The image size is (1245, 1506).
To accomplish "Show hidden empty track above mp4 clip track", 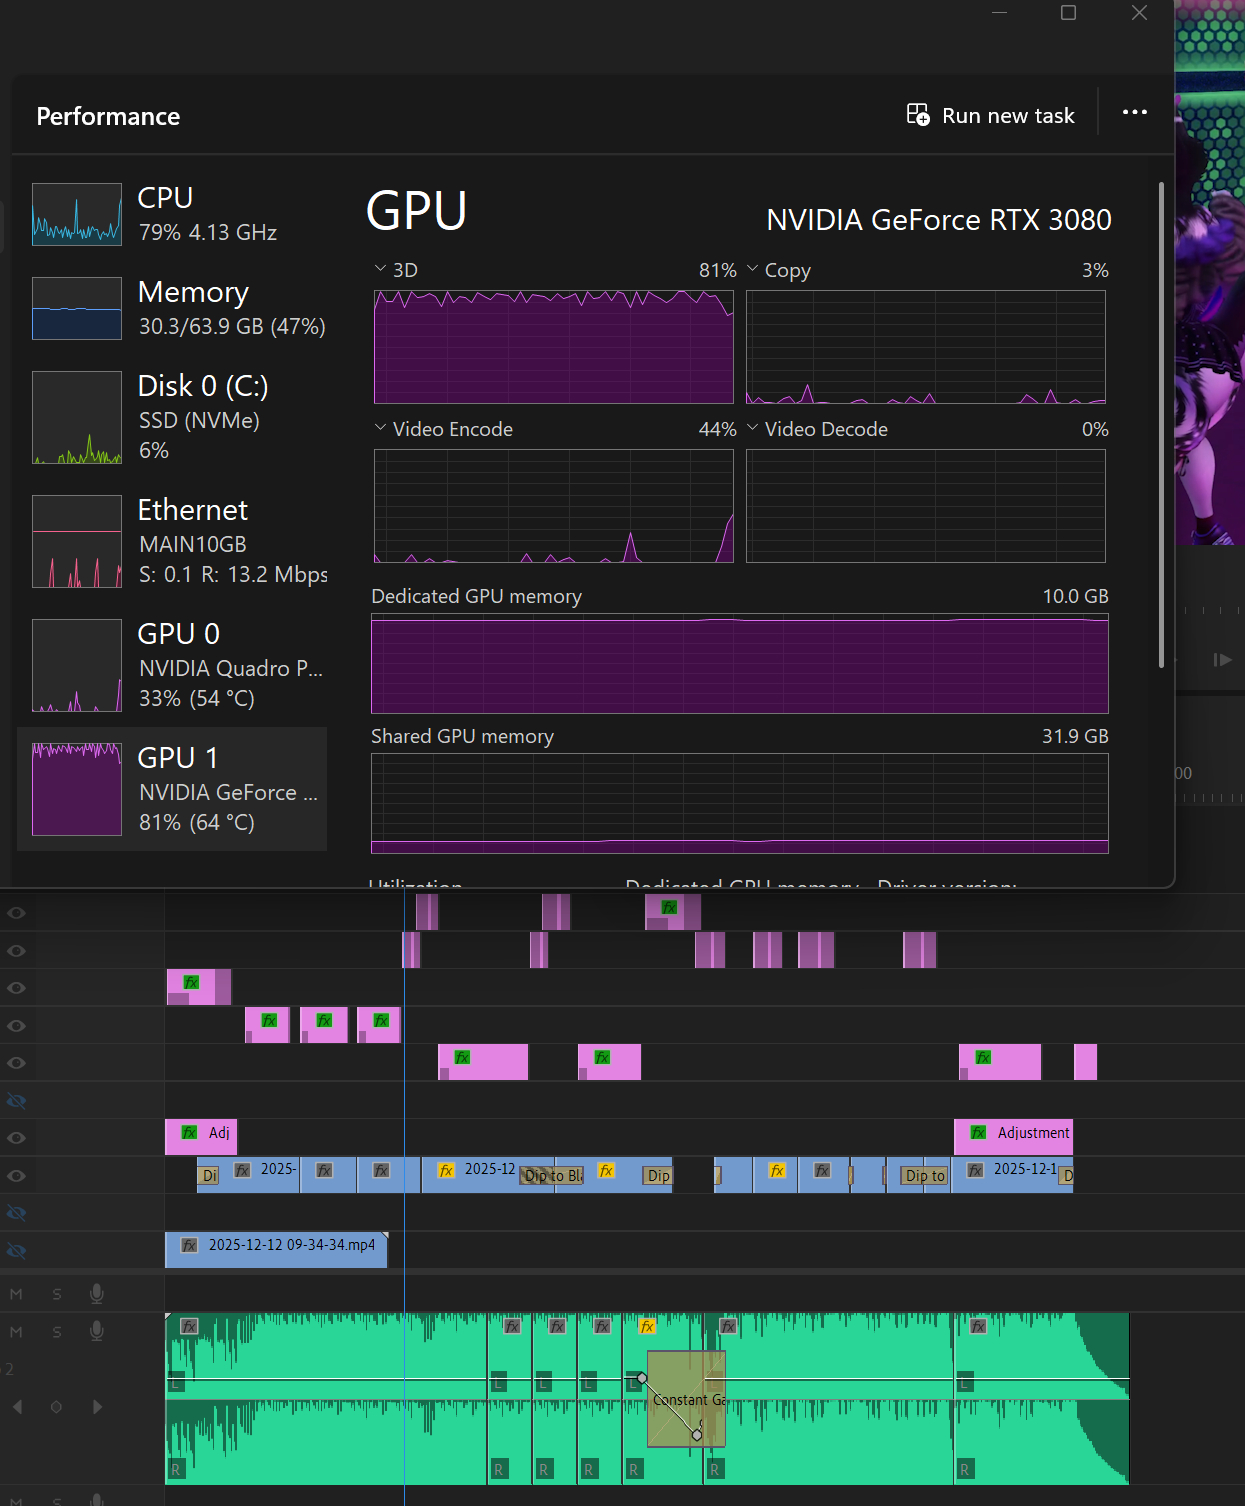I will (x=16, y=1213).
